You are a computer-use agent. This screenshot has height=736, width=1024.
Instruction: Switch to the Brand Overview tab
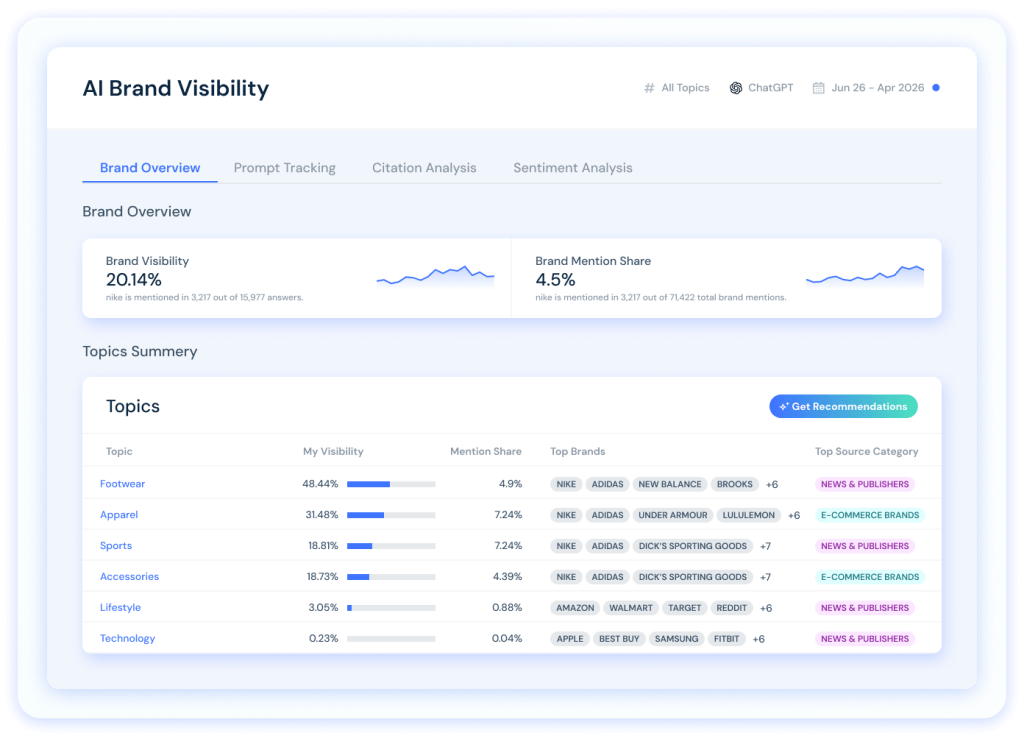(x=150, y=168)
